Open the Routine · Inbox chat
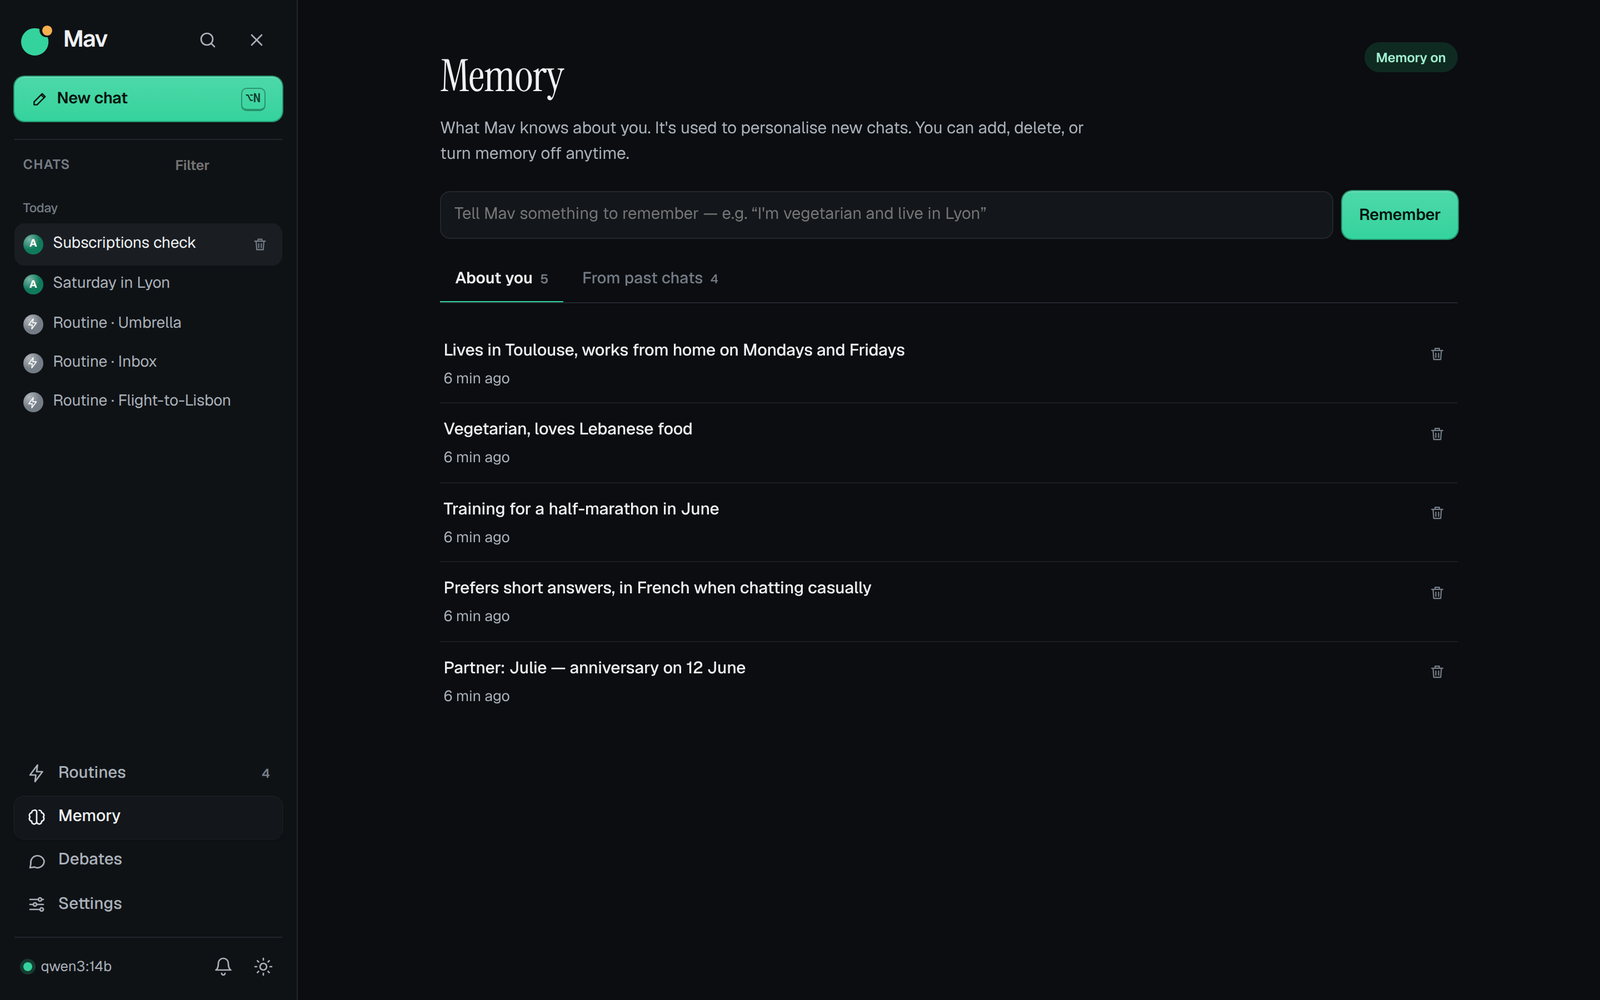The height and width of the screenshot is (1000, 1600). tap(148, 362)
